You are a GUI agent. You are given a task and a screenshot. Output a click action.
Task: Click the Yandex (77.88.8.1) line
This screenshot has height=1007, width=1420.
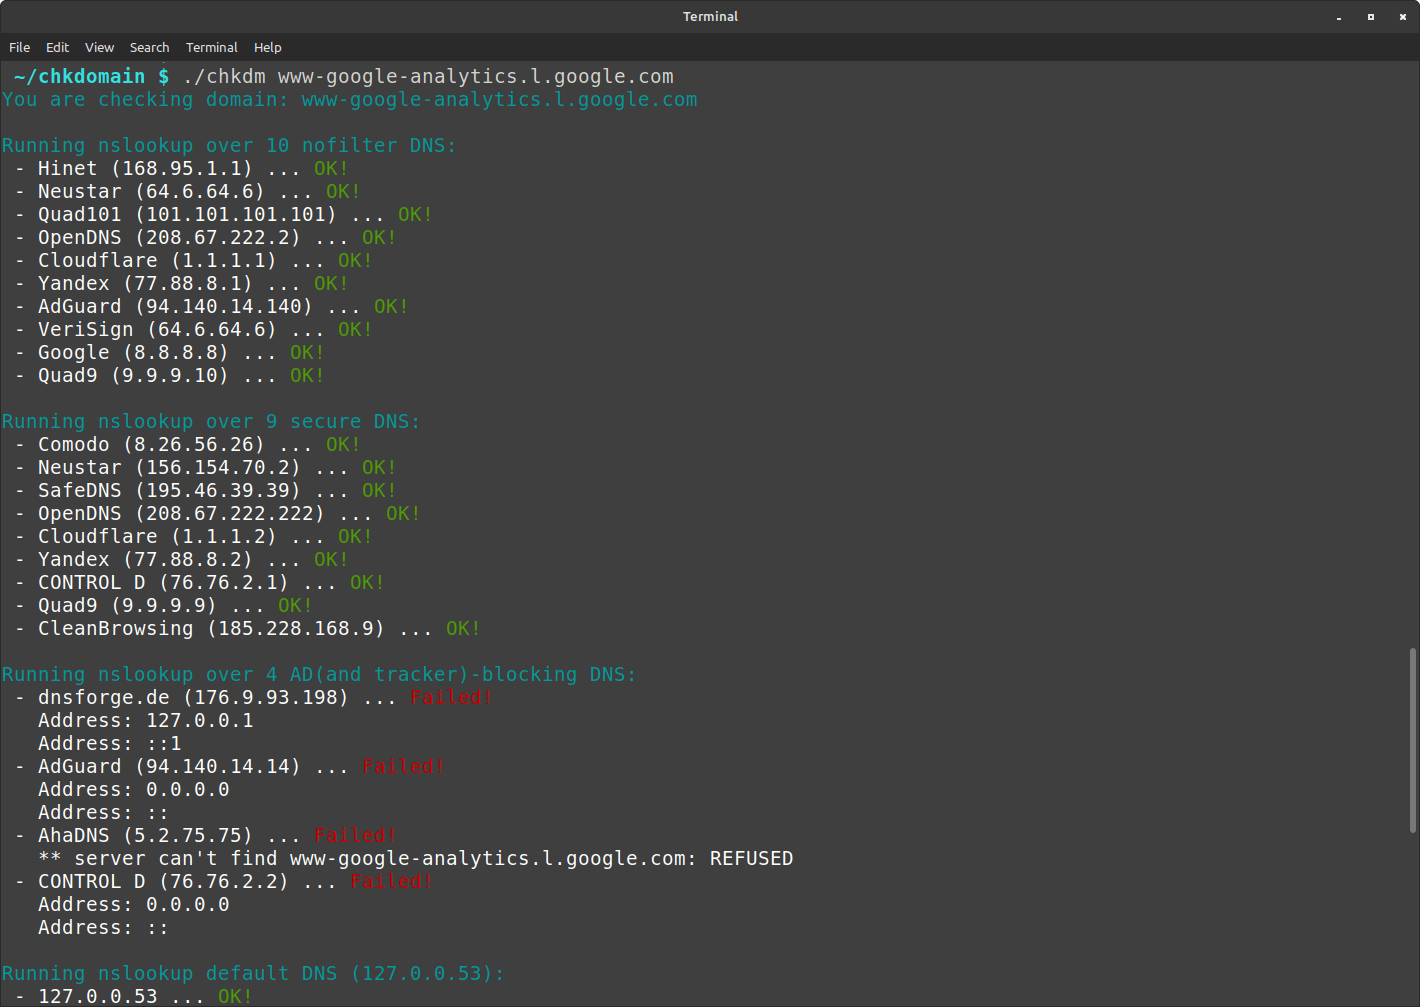pos(181,283)
